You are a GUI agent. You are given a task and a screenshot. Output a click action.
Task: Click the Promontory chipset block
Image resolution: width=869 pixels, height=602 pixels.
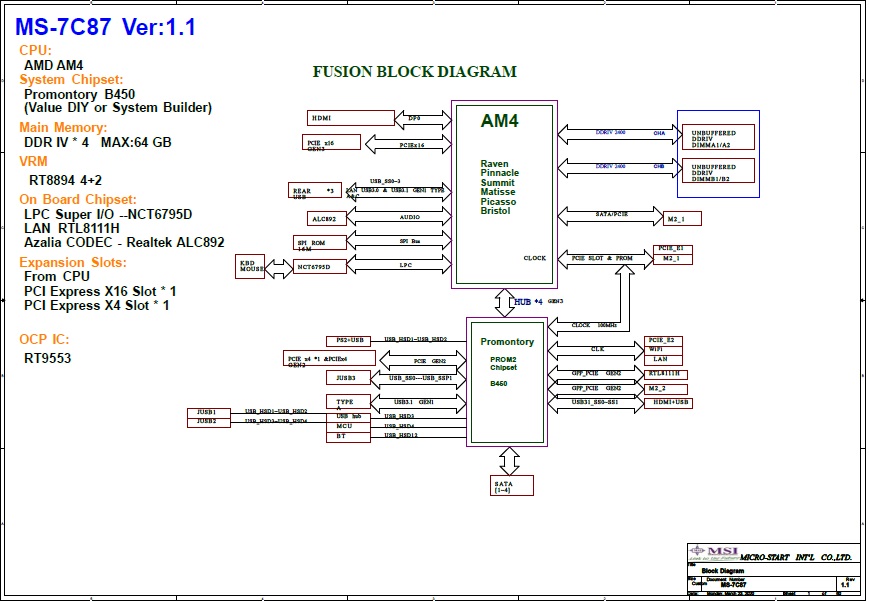(507, 381)
